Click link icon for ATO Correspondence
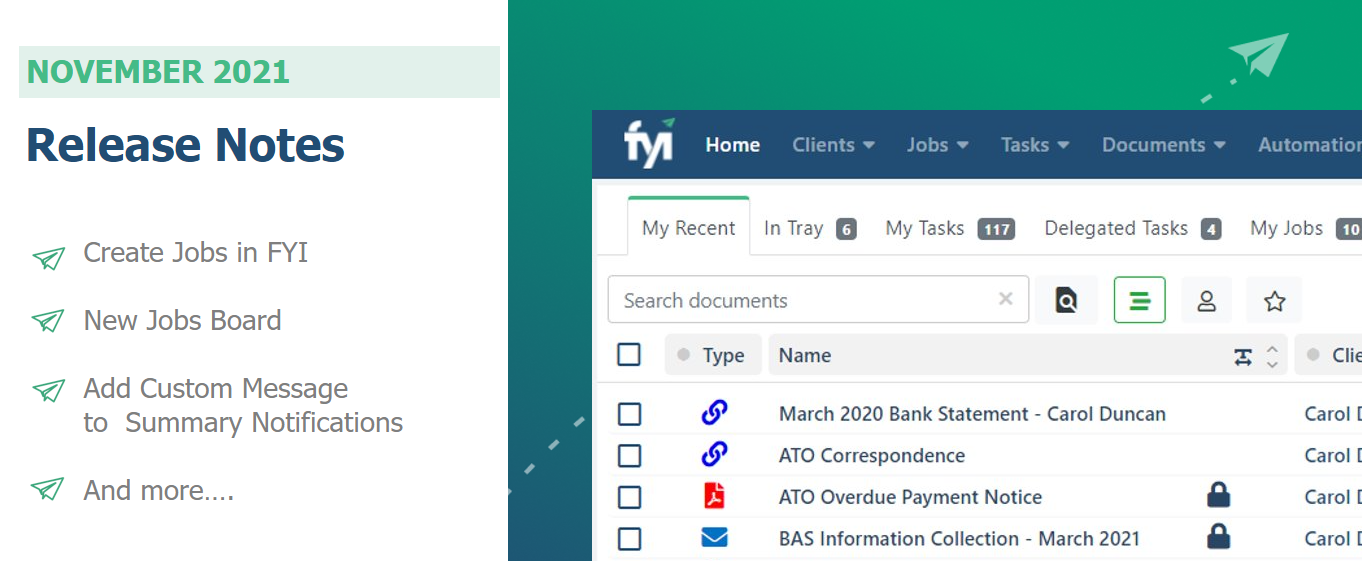Image resolution: width=1362 pixels, height=561 pixels. click(x=714, y=454)
